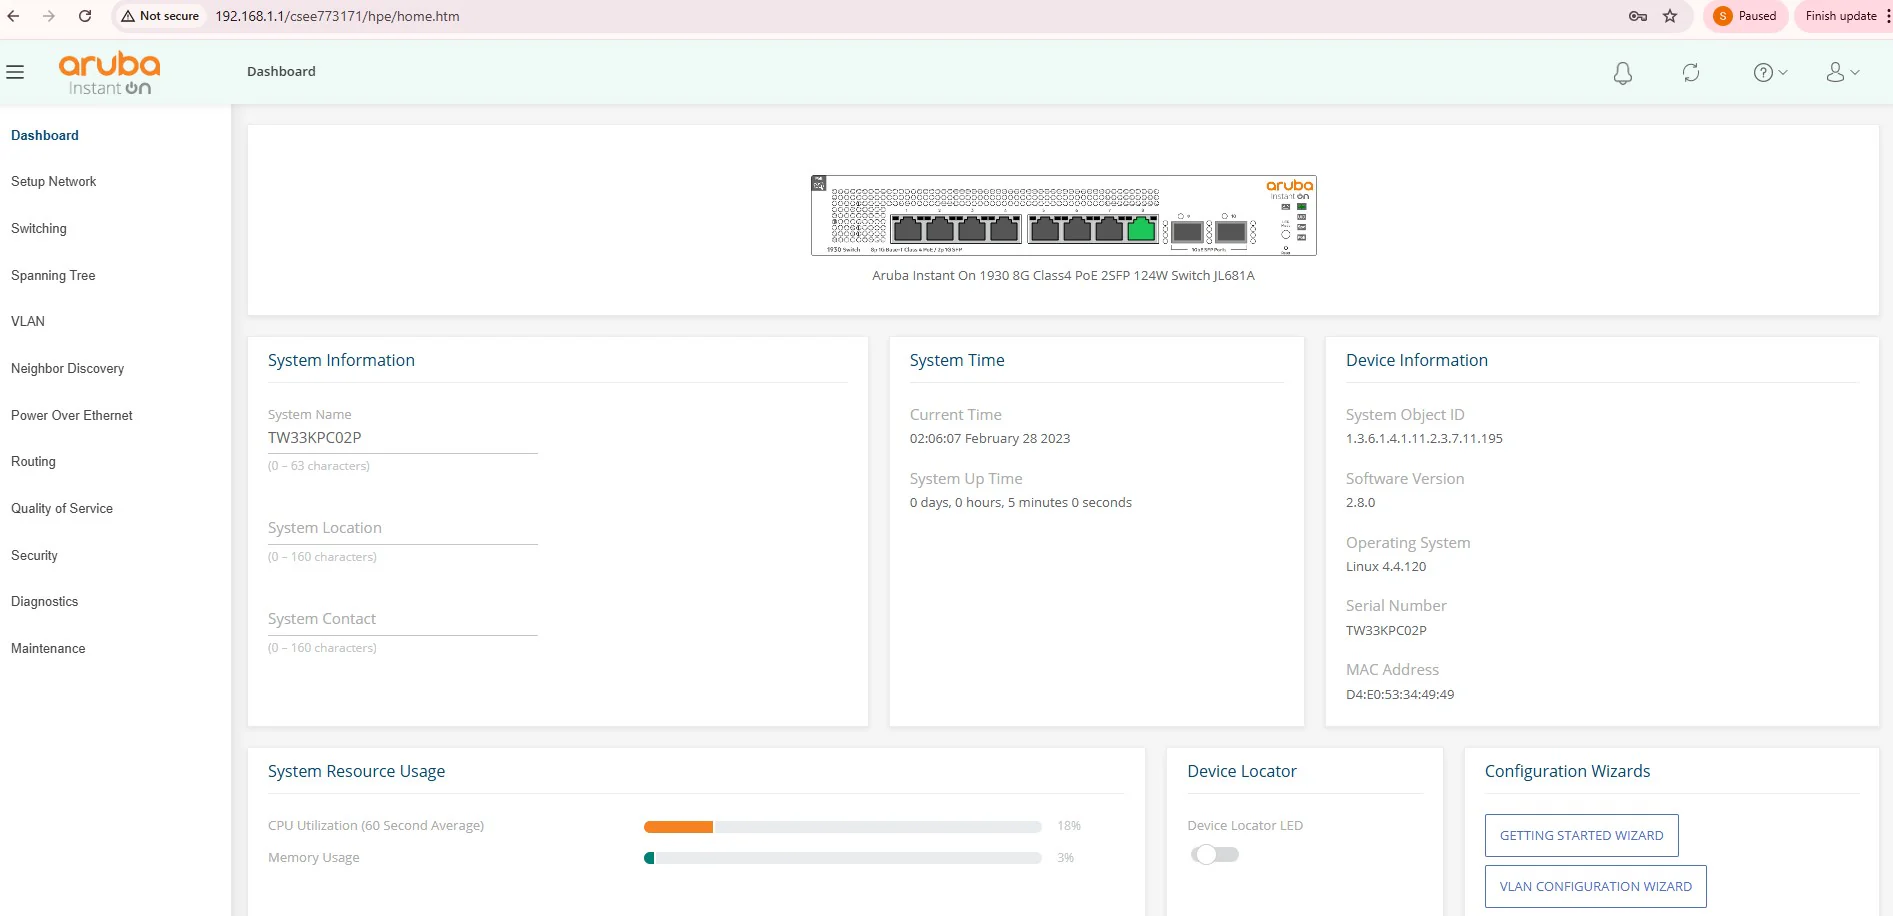Viewport: 1893px width, 916px height.
Task: Open the Setup Network menu item
Action: pos(54,181)
